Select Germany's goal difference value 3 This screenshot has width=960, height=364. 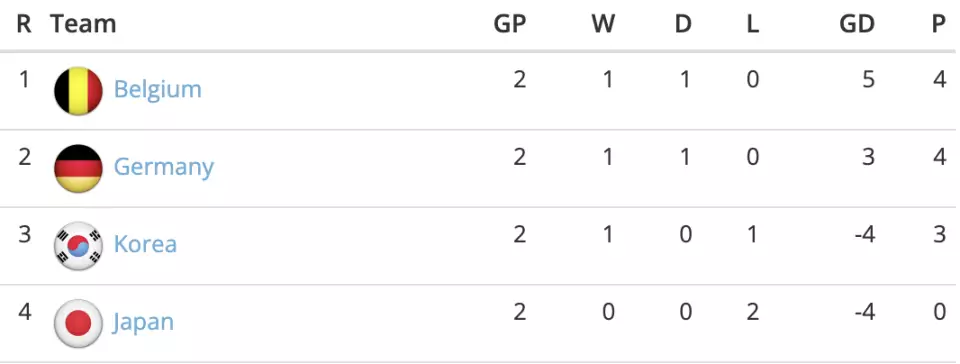(x=868, y=157)
